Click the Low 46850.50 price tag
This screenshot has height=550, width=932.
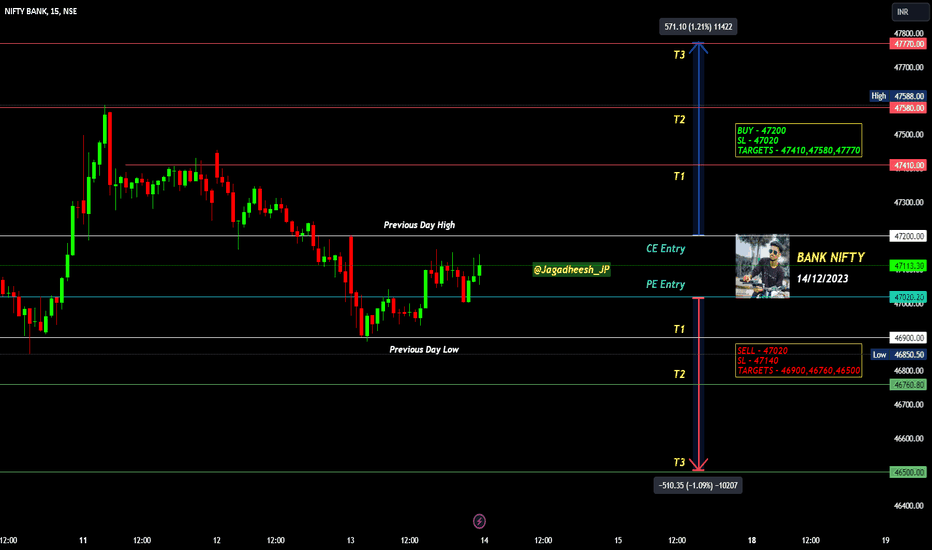tap(899, 354)
